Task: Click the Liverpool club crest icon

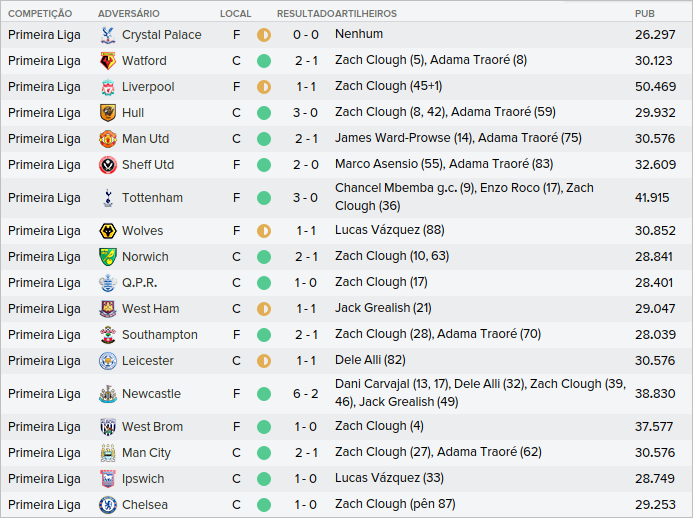Action: [x=107, y=87]
